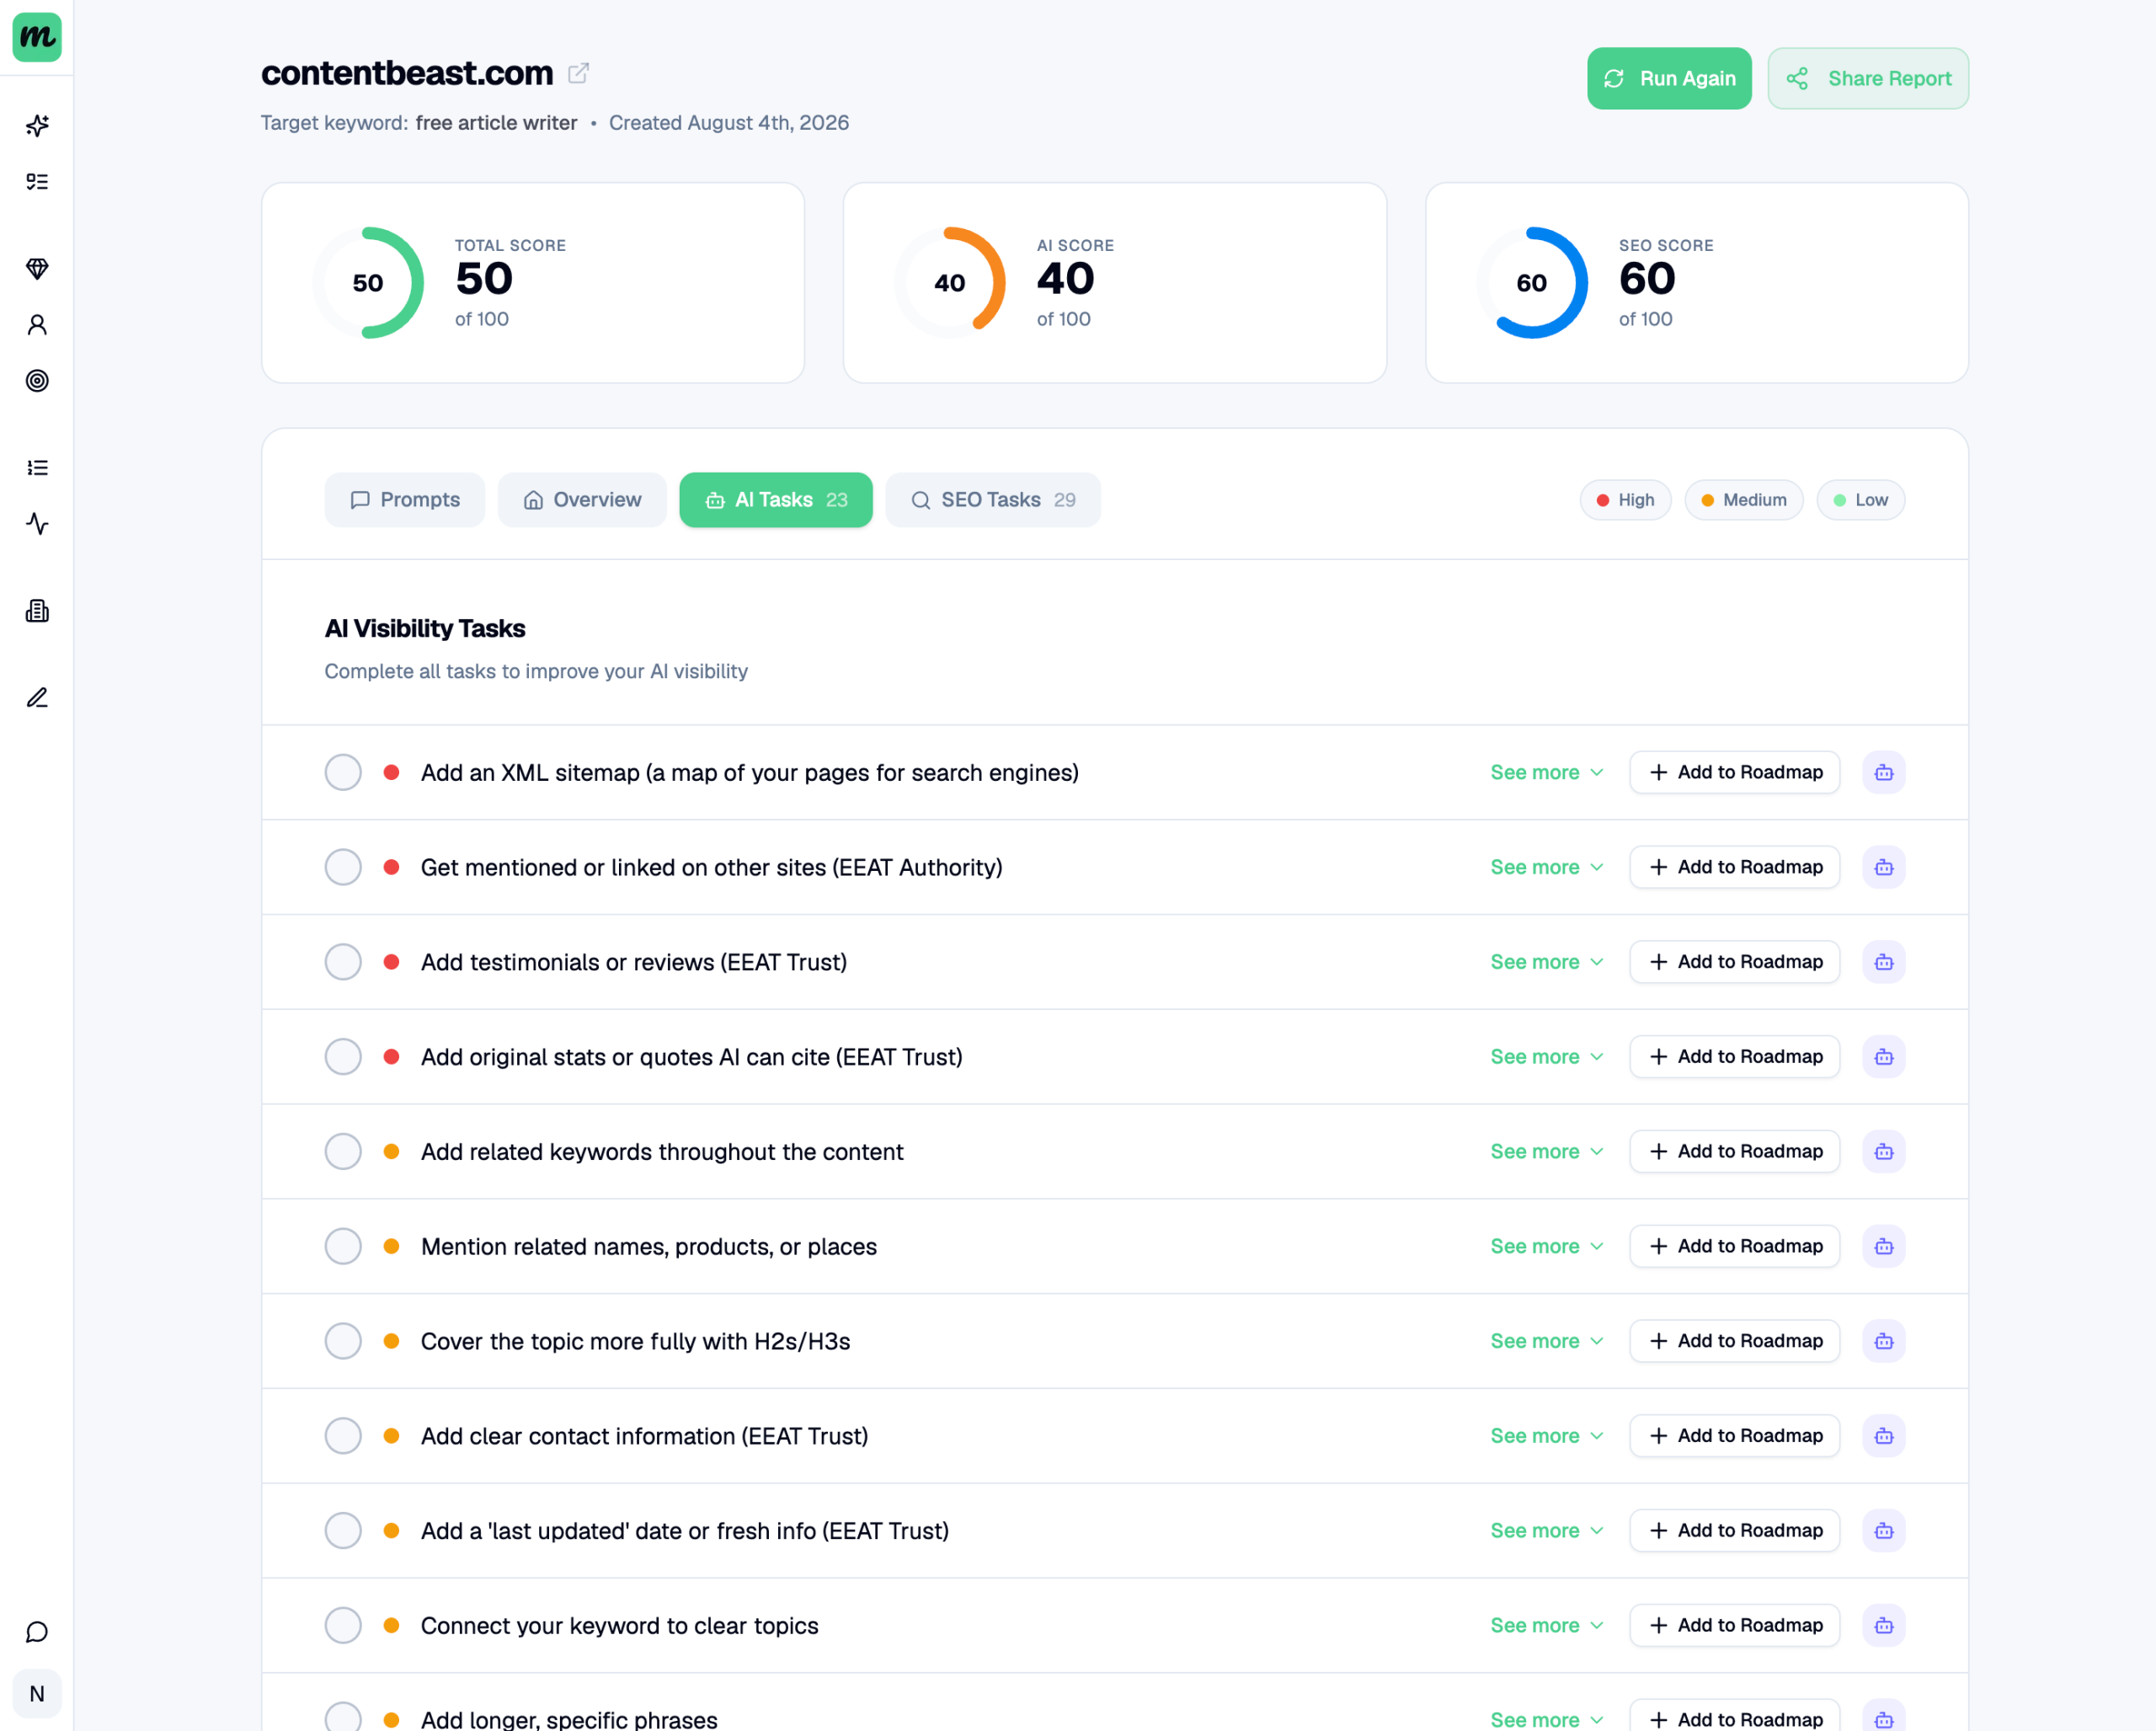Expand See more for testimonials task
Screen dimensions: 2156x1731
point(1547,962)
